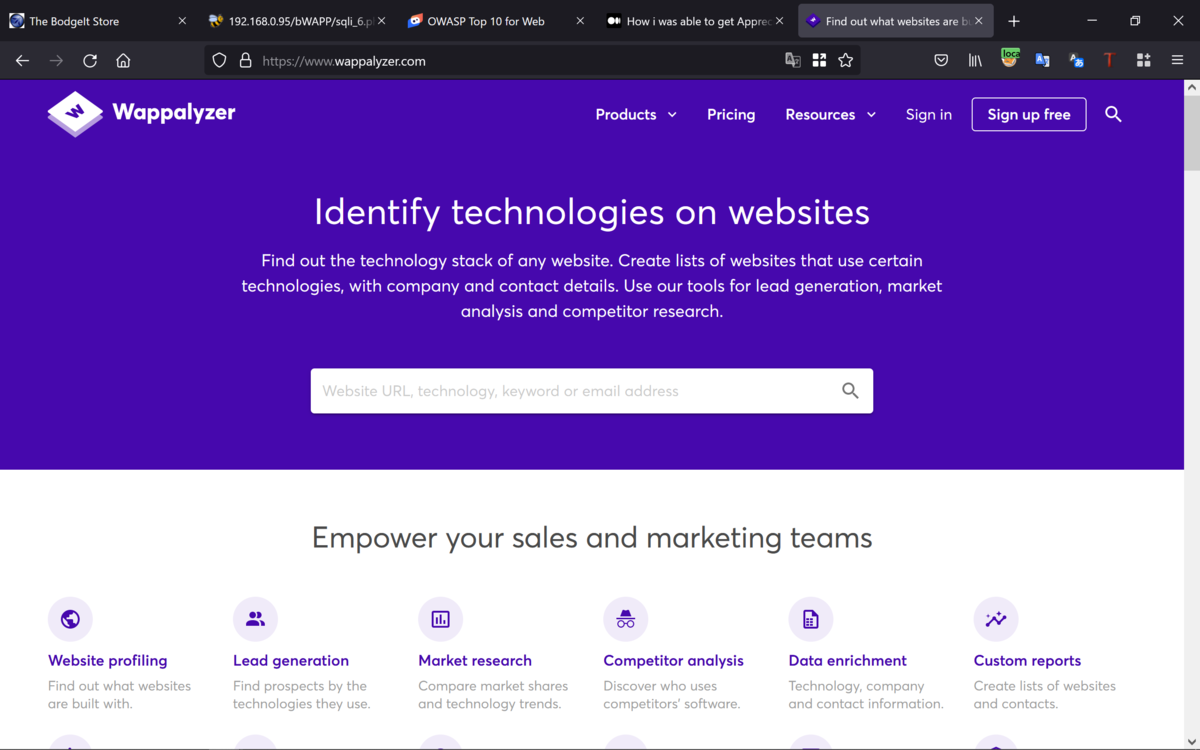Click the translate page icon in the address bar
The height and width of the screenshot is (750, 1200).
[x=793, y=61]
